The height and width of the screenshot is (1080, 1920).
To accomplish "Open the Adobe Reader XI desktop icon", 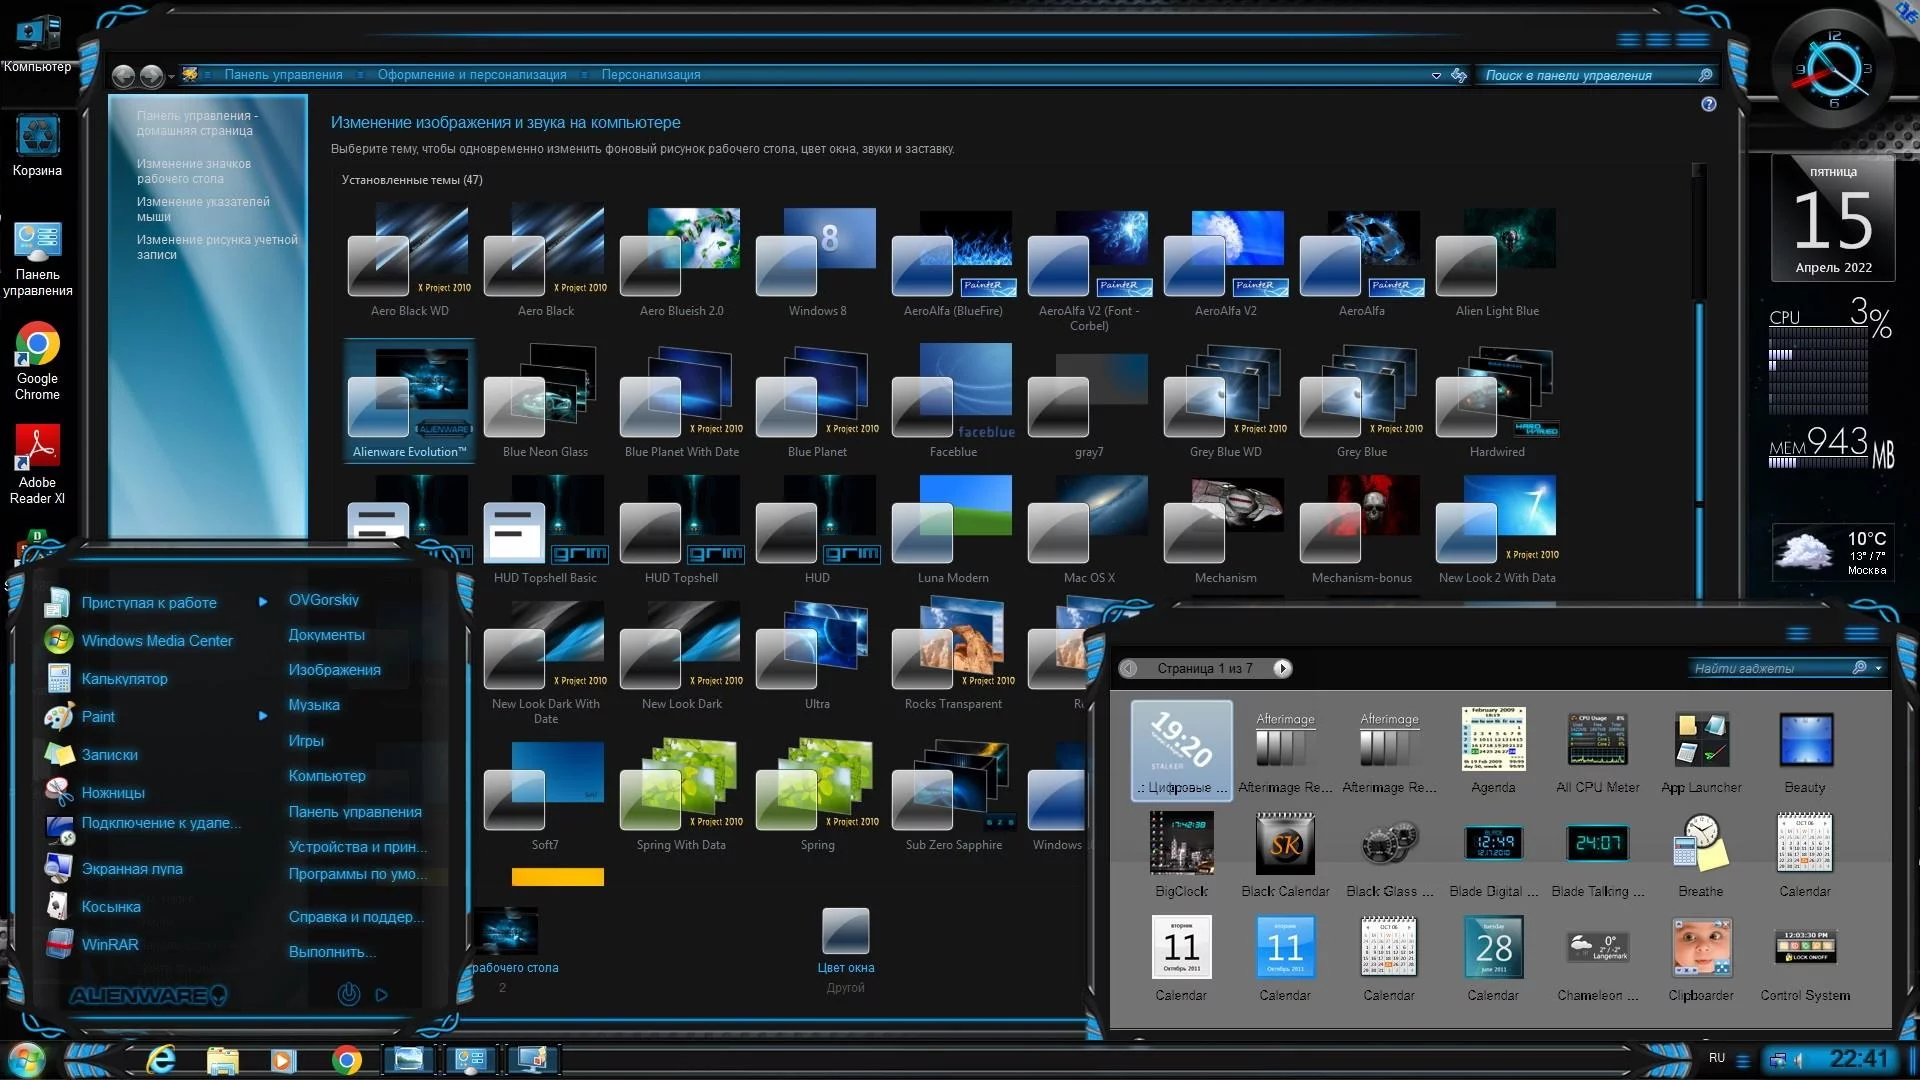I will 38,448.
